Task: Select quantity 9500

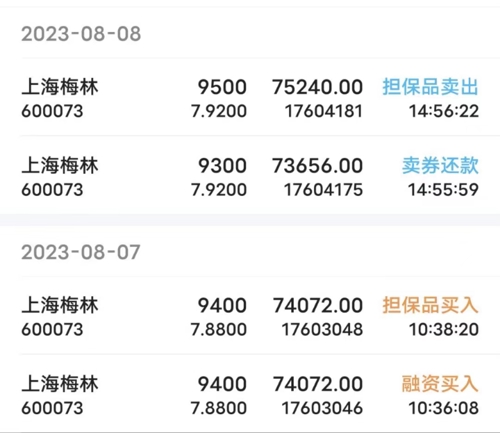Action: tap(222, 87)
